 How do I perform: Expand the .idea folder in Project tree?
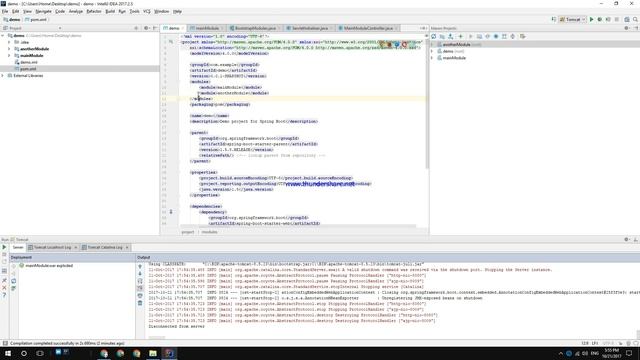[x=9, y=42]
